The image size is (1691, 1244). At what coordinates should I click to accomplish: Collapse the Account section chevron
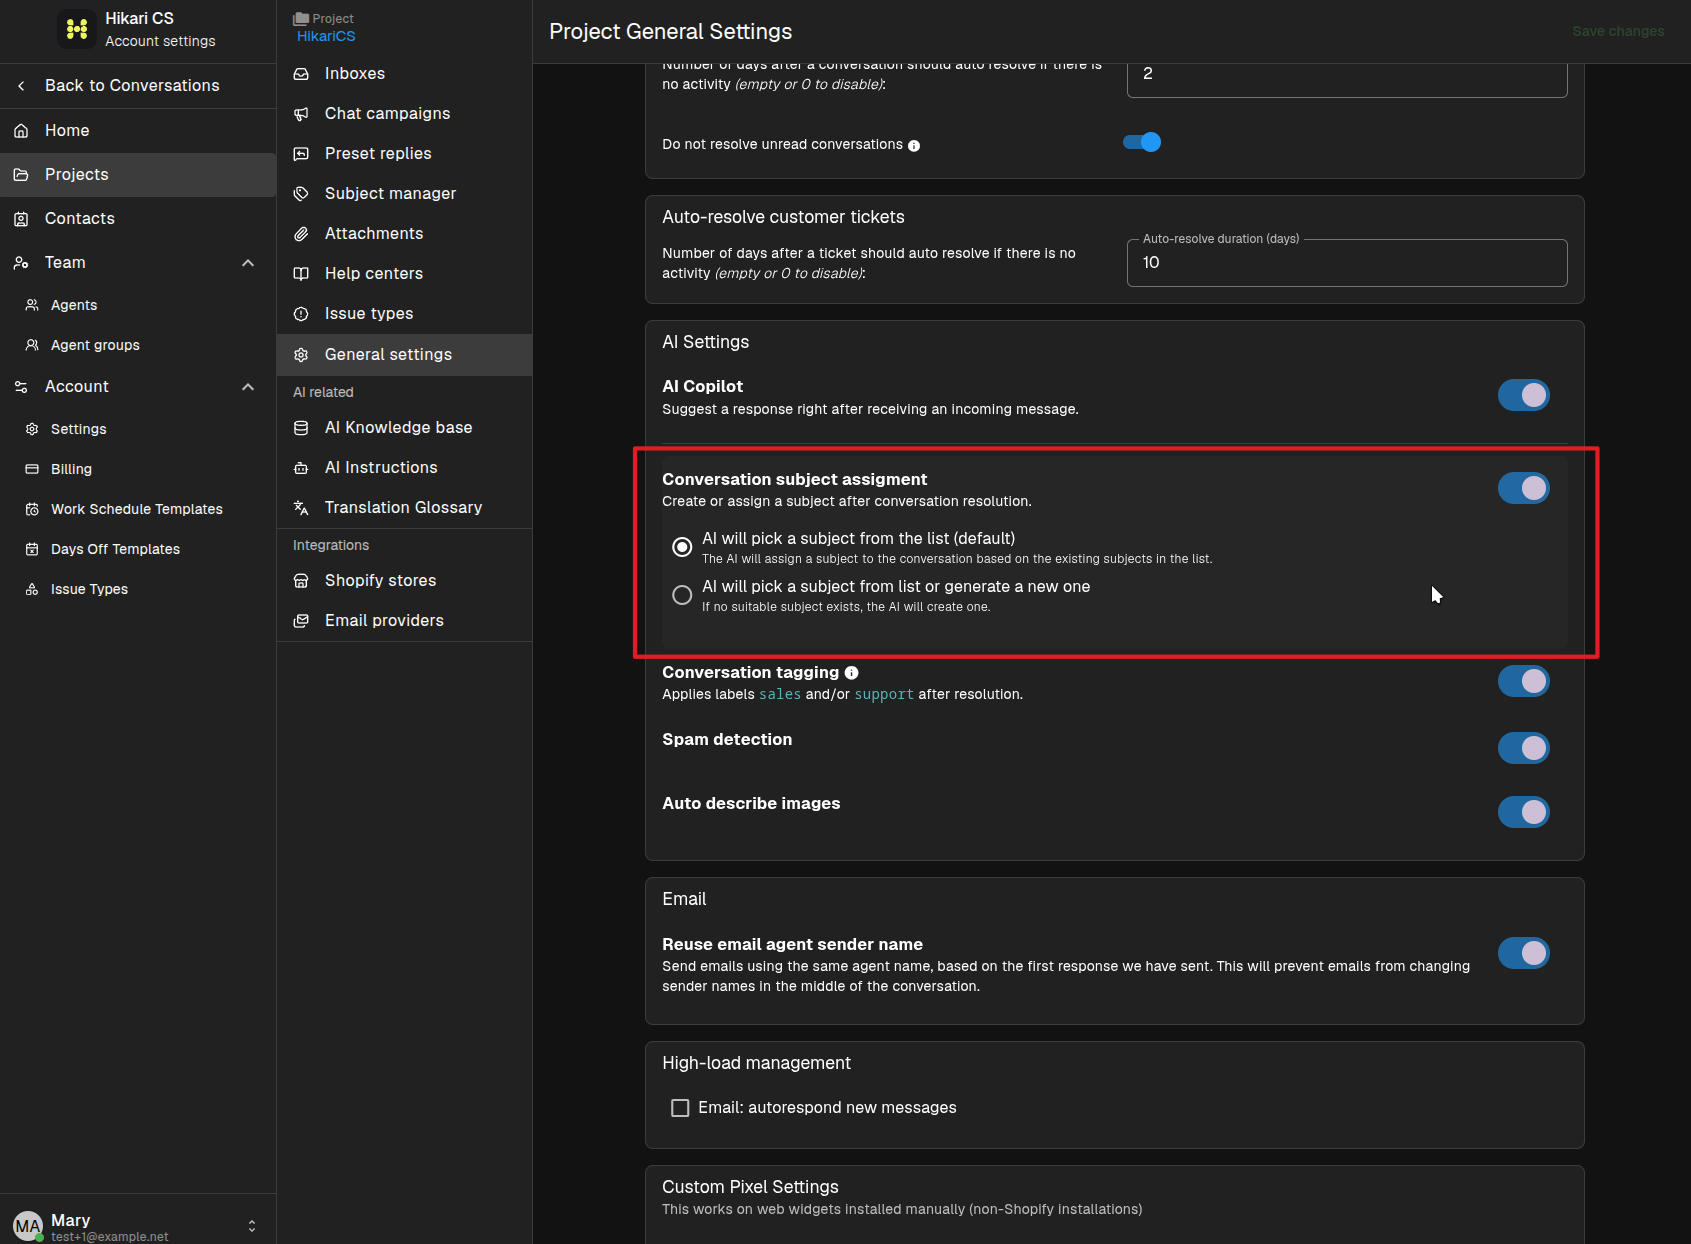248,387
